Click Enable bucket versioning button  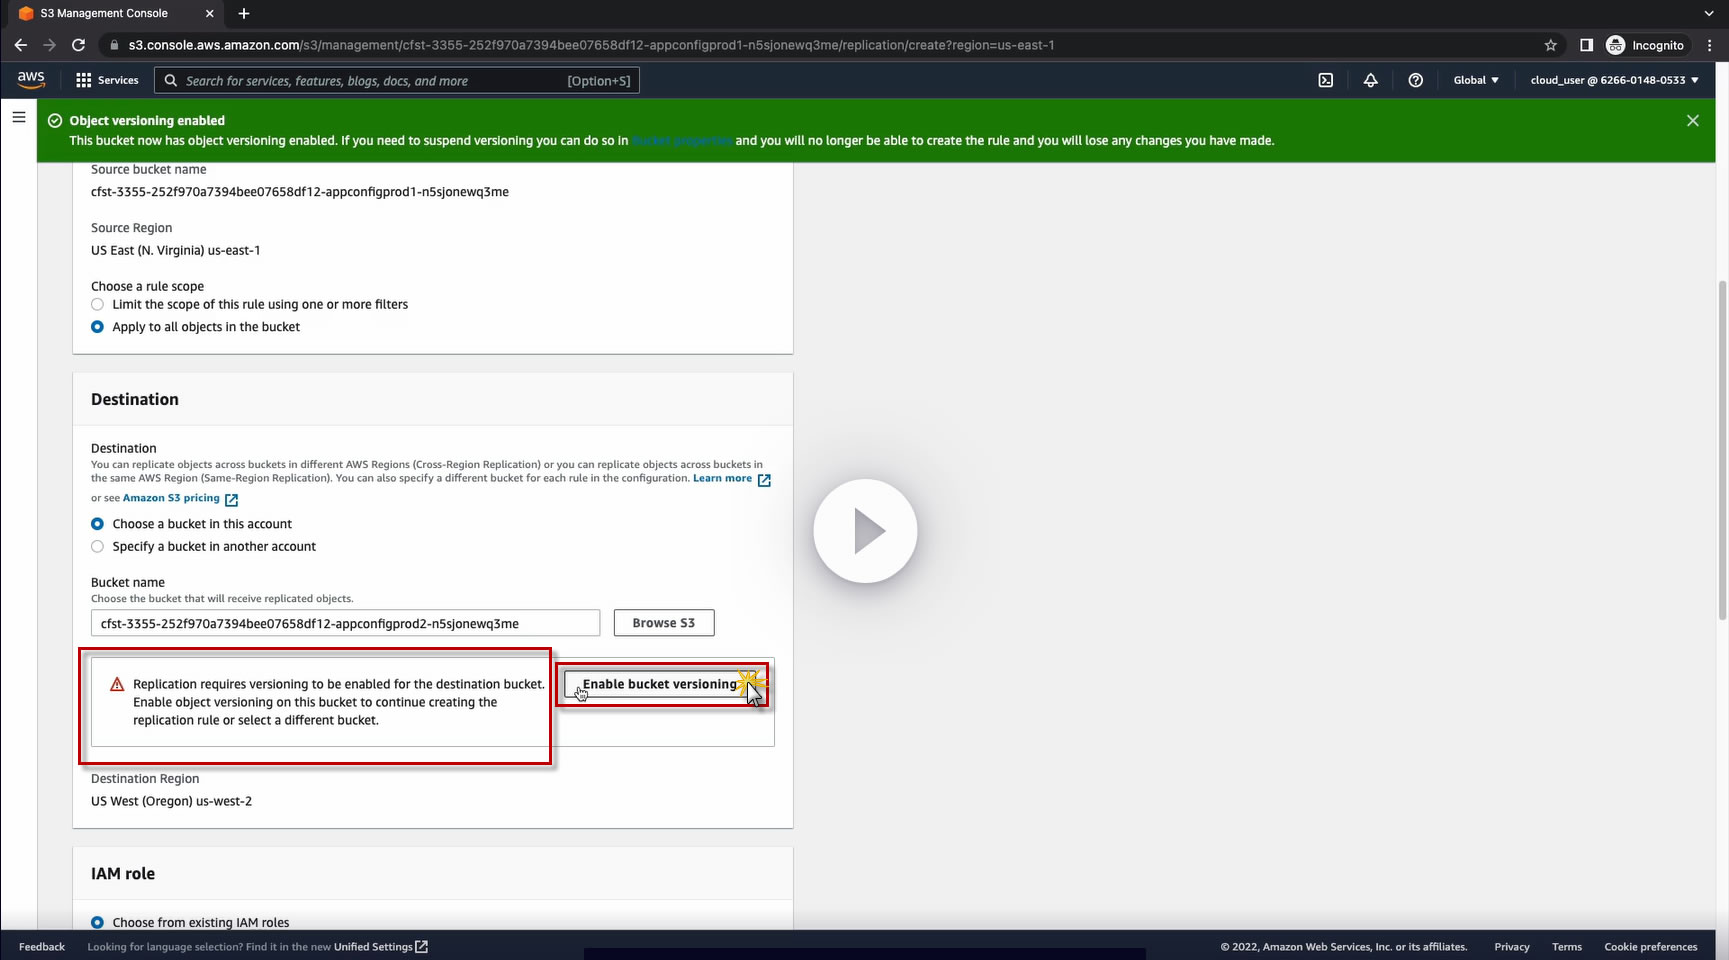pyautogui.click(x=660, y=684)
